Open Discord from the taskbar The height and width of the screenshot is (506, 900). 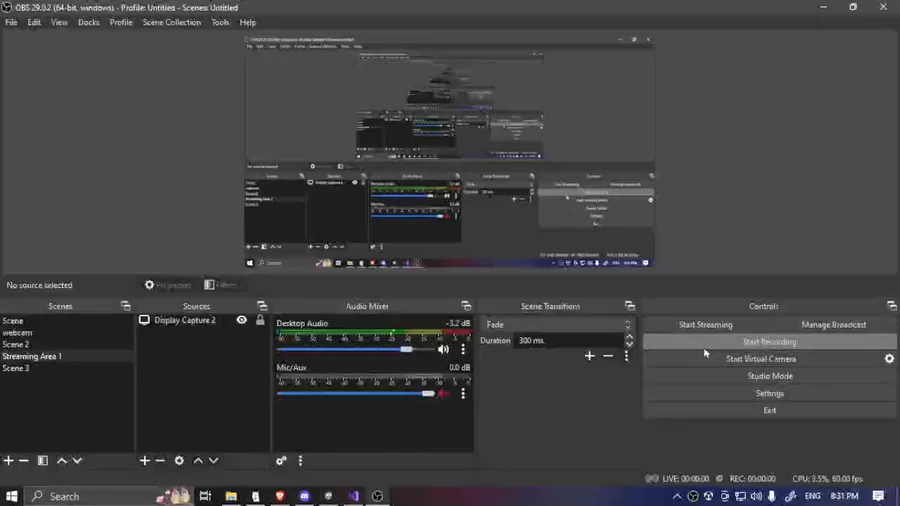[305, 496]
